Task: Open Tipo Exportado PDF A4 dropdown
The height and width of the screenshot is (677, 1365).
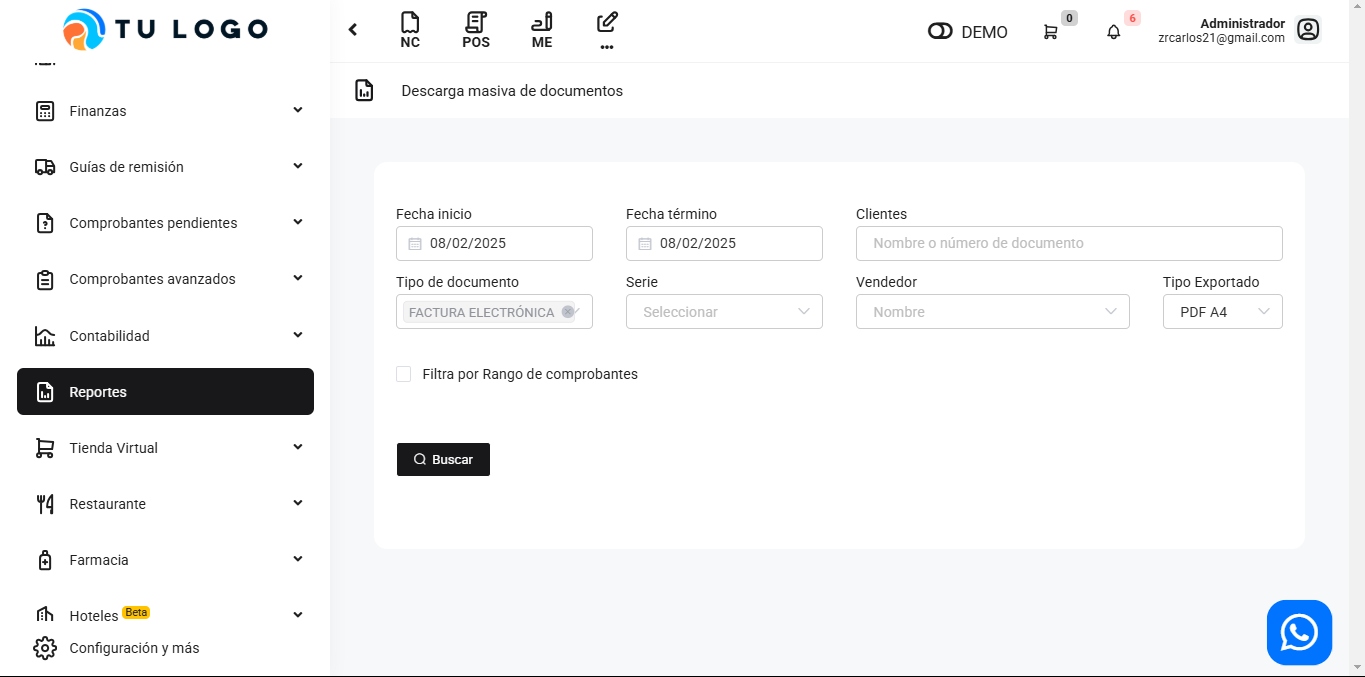Action: coord(1222,312)
